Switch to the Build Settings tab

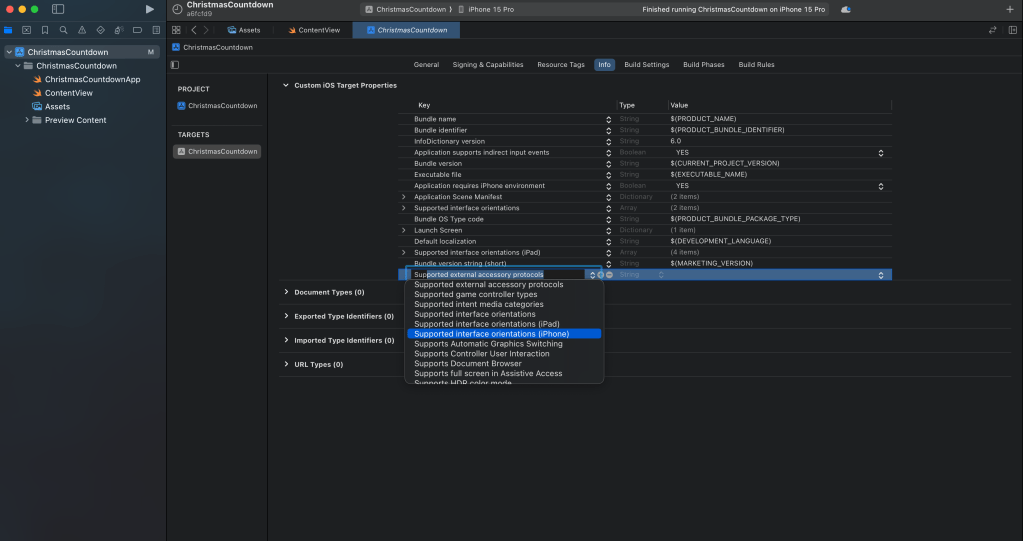tap(646, 65)
